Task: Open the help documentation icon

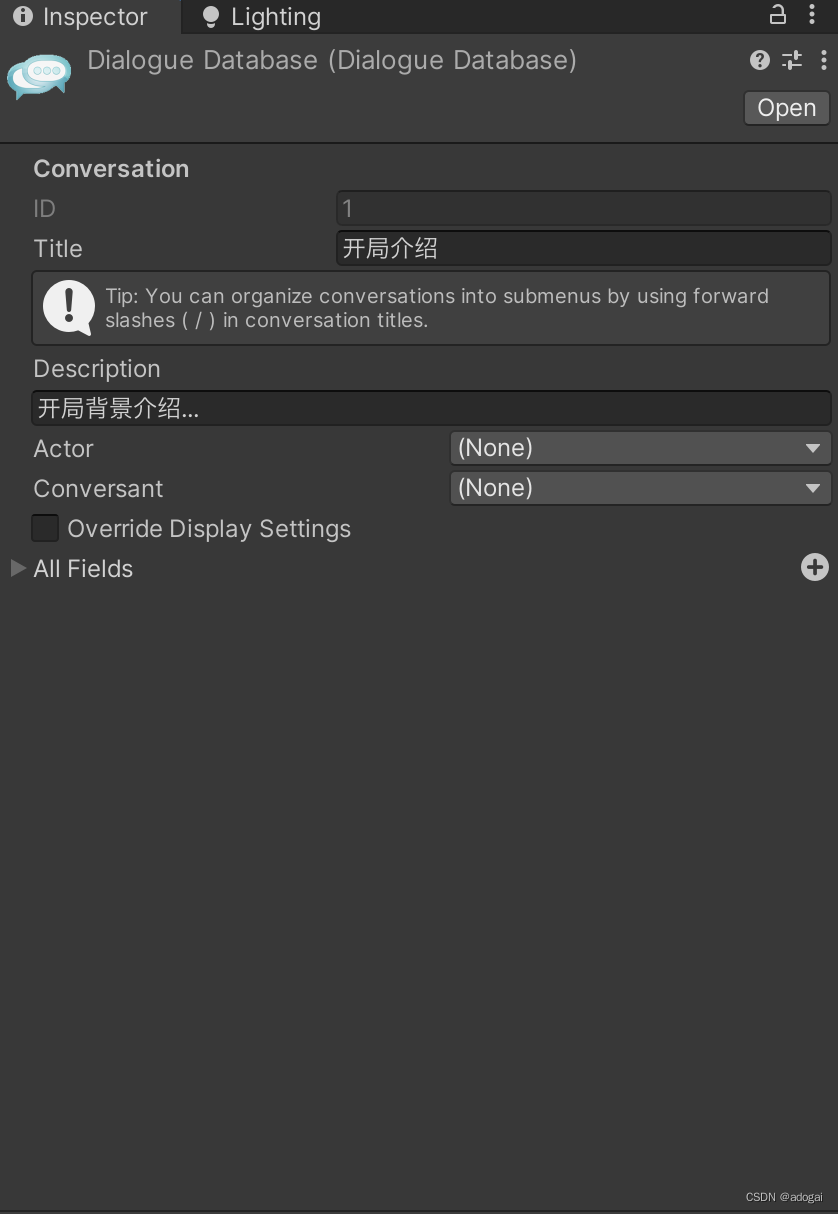Action: click(759, 60)
